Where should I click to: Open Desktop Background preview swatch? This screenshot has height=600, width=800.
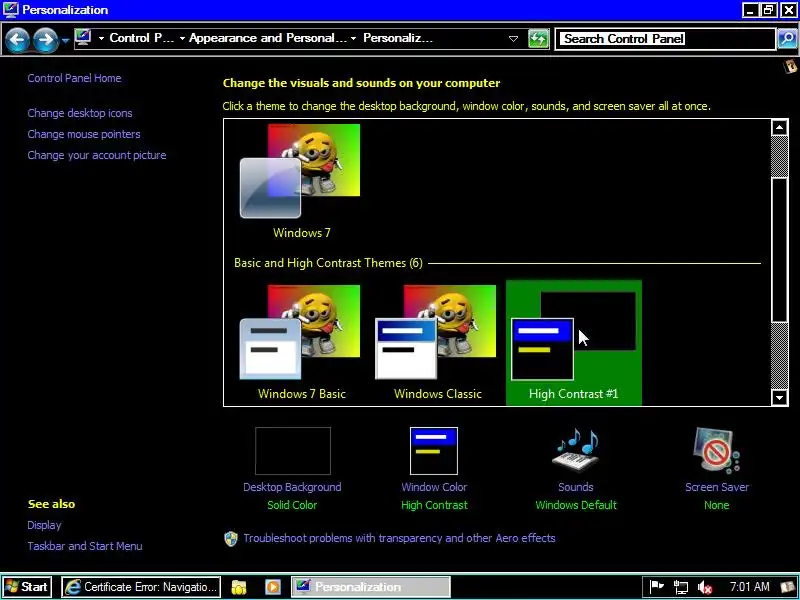[293, 451]
